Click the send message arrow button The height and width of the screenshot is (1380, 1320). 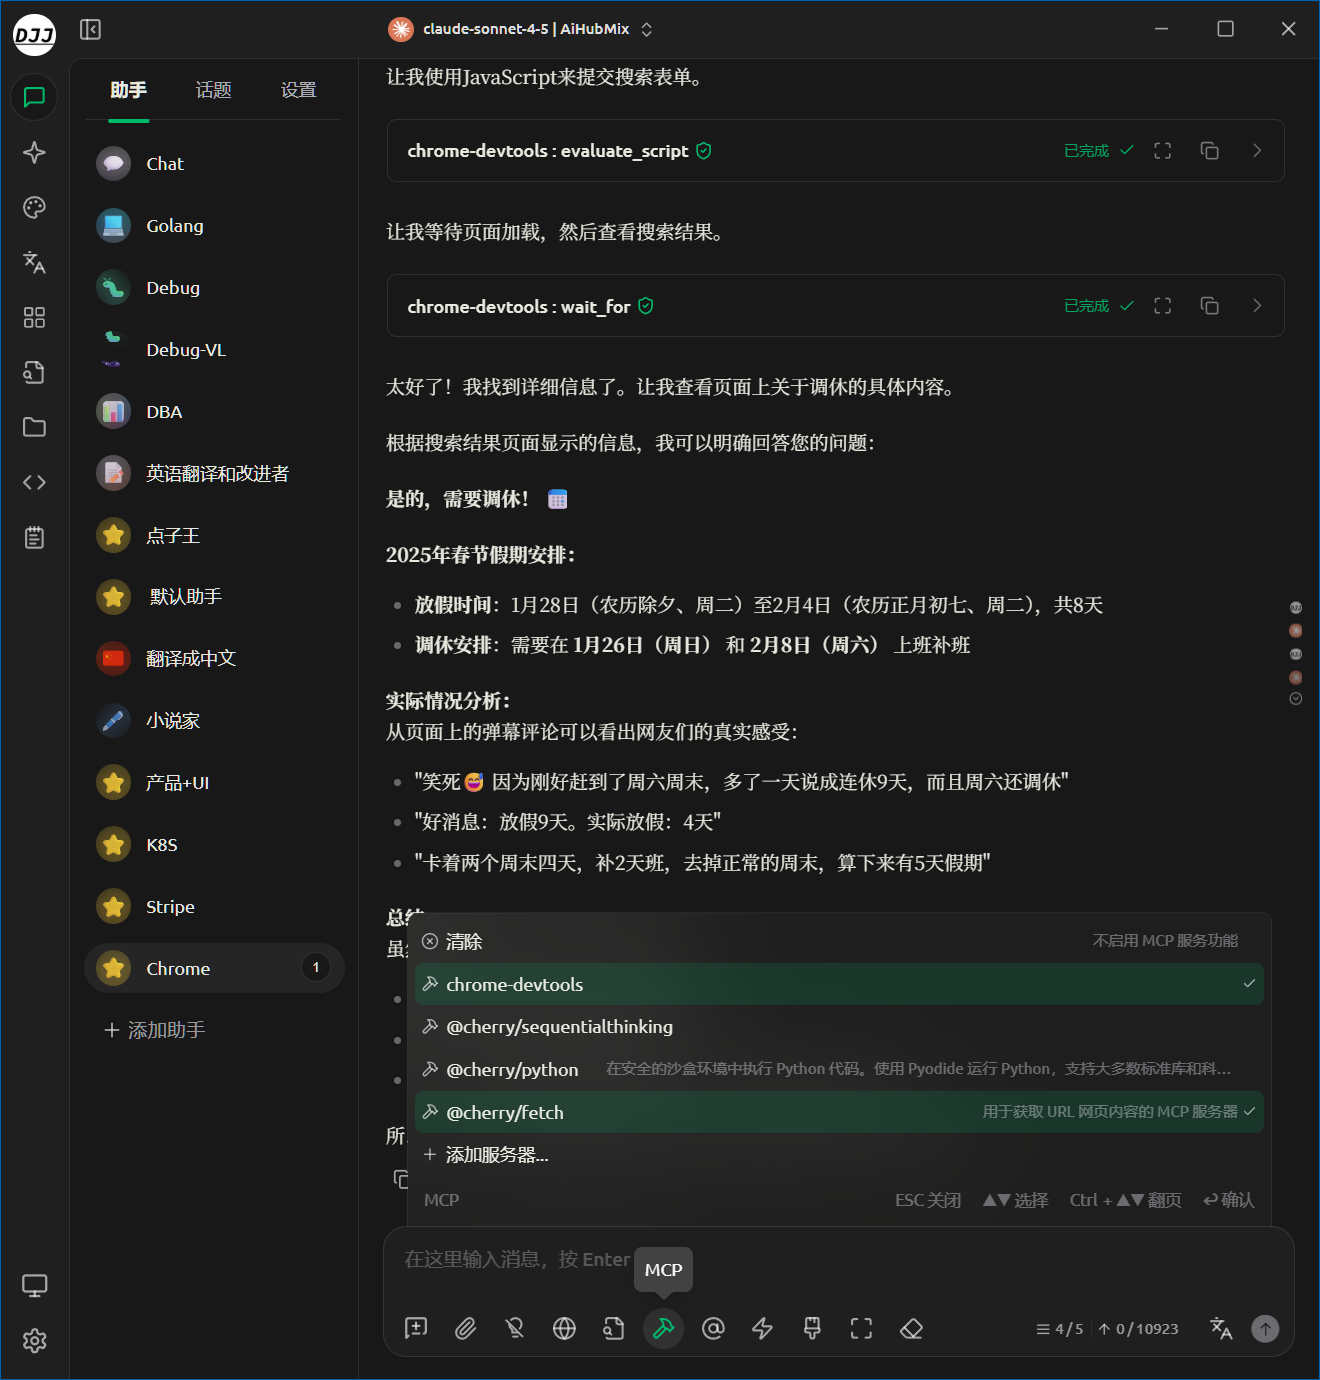pos(1265,1328)
